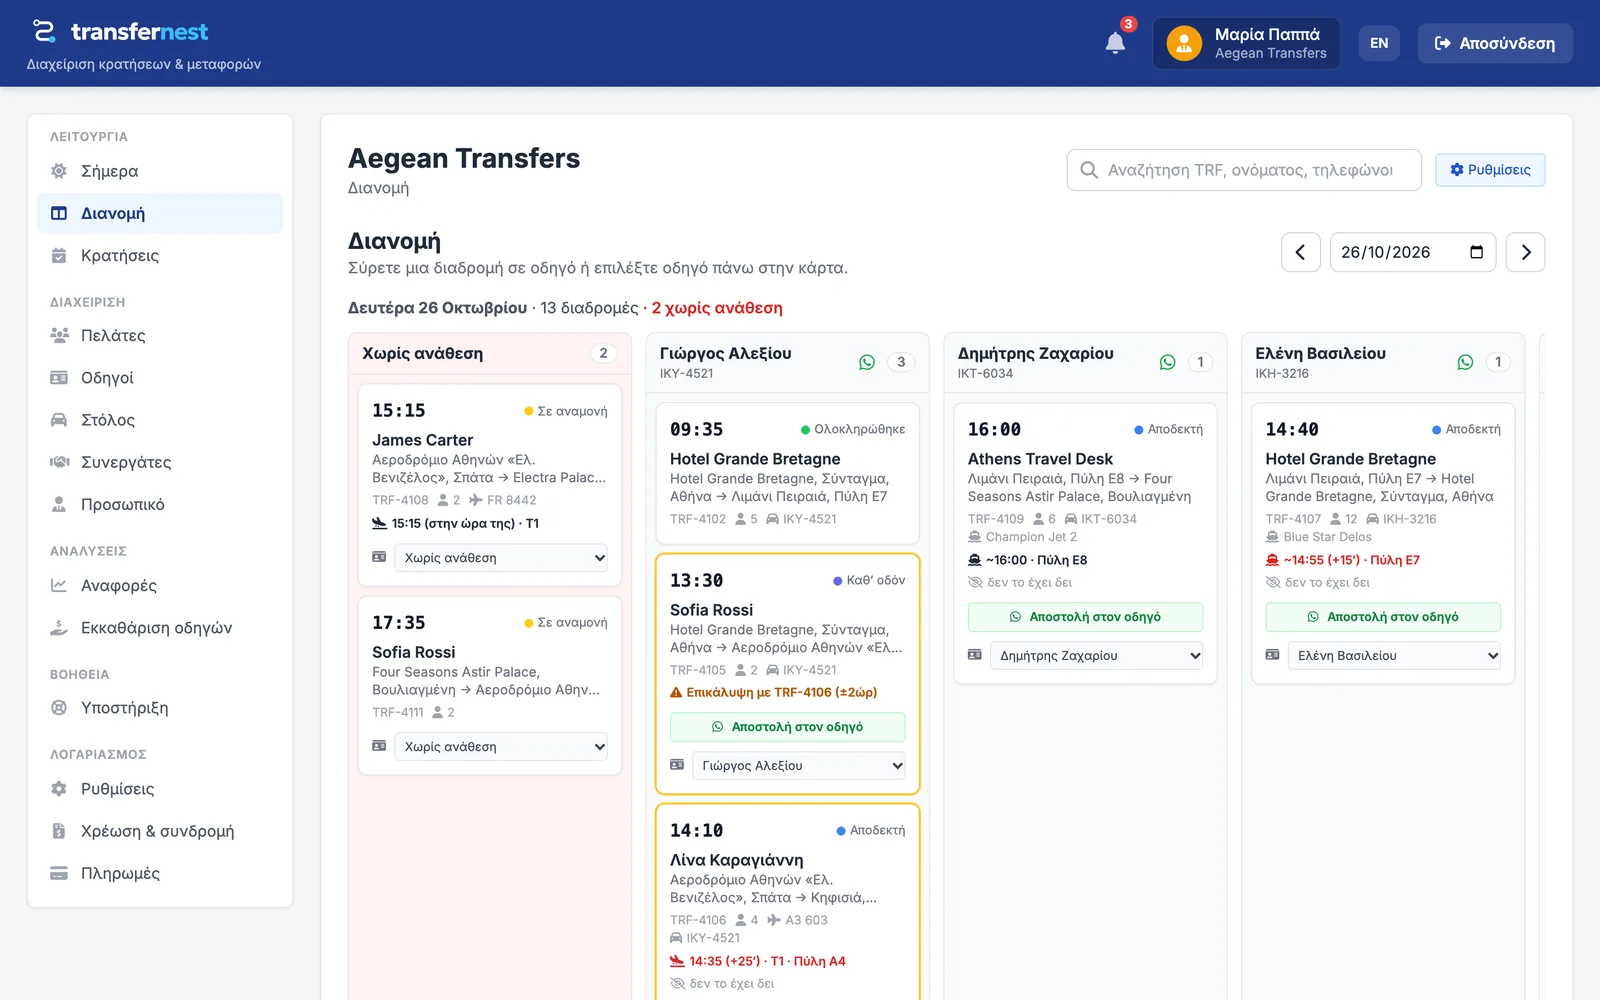Open Δημήτρης Ζαχαρίου driver dropdown
Image resolution: width=1600 pixels, height=1000 pixels.
click(1096, 656)
